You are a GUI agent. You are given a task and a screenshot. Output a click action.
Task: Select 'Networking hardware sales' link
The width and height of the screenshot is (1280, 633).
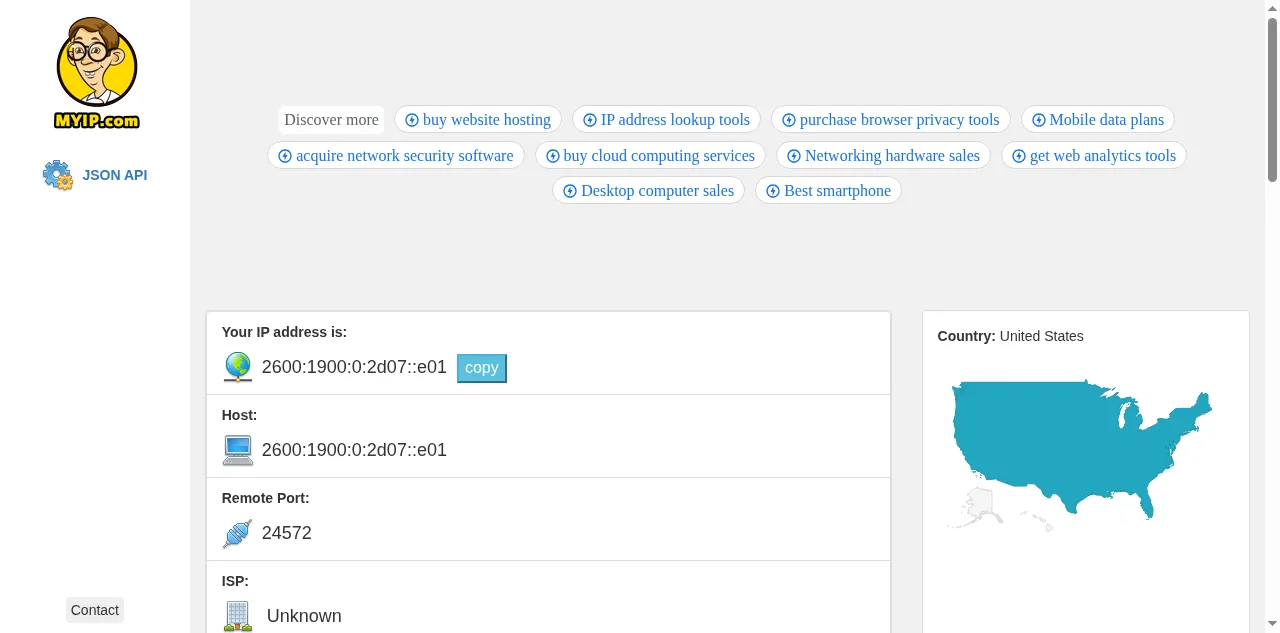(x=884, y=156)
